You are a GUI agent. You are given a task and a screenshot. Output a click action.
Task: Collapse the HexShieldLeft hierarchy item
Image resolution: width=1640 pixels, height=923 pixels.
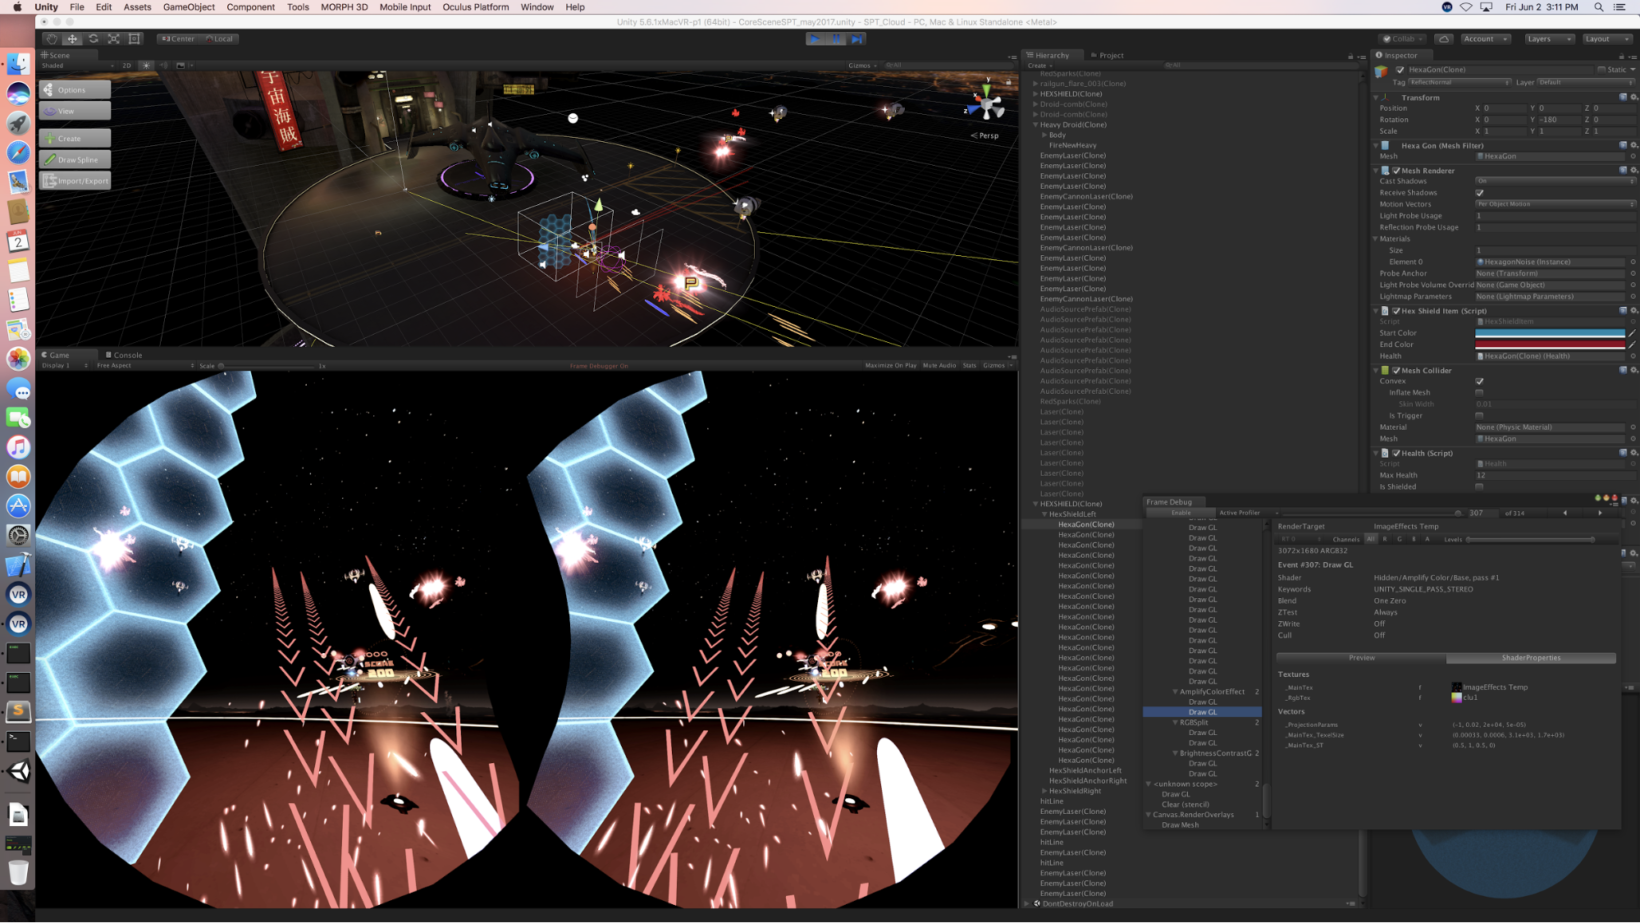tap(1045, 514)
